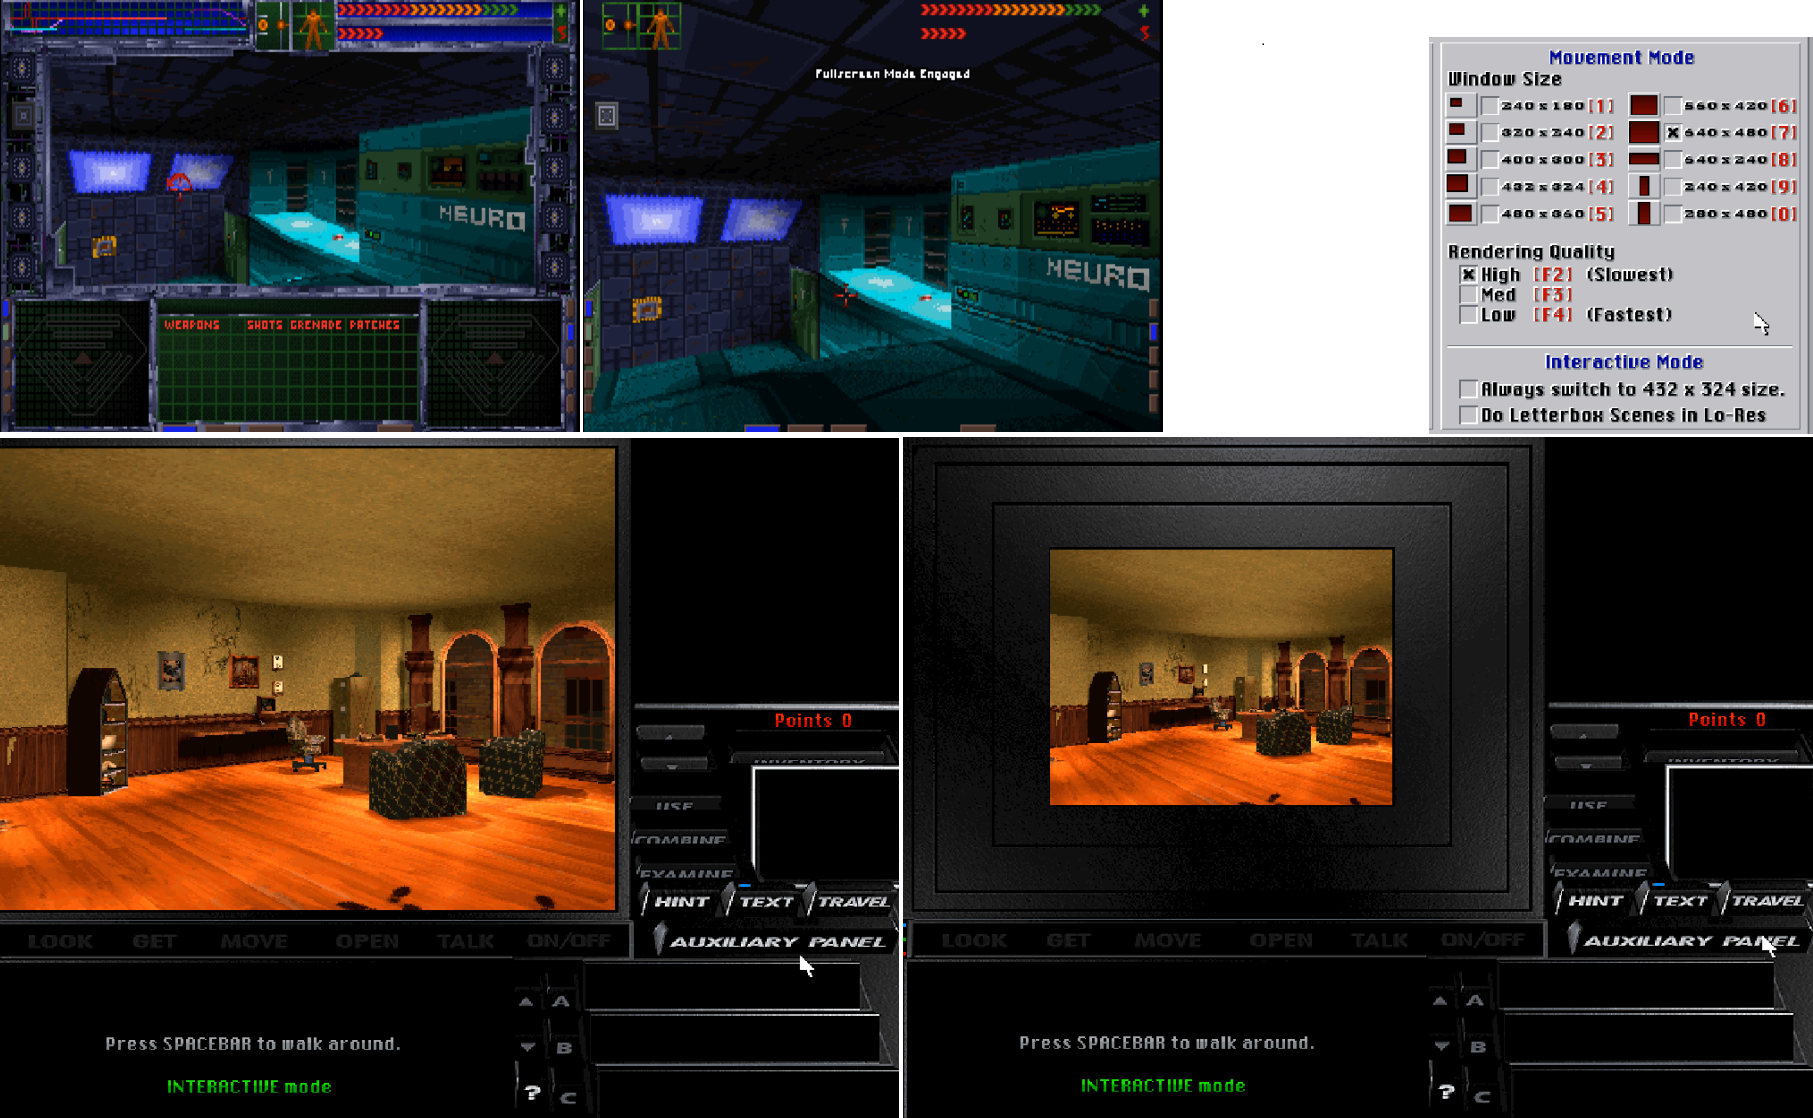
Task: Select the SHOTS inventory column header
Action: 265,325
